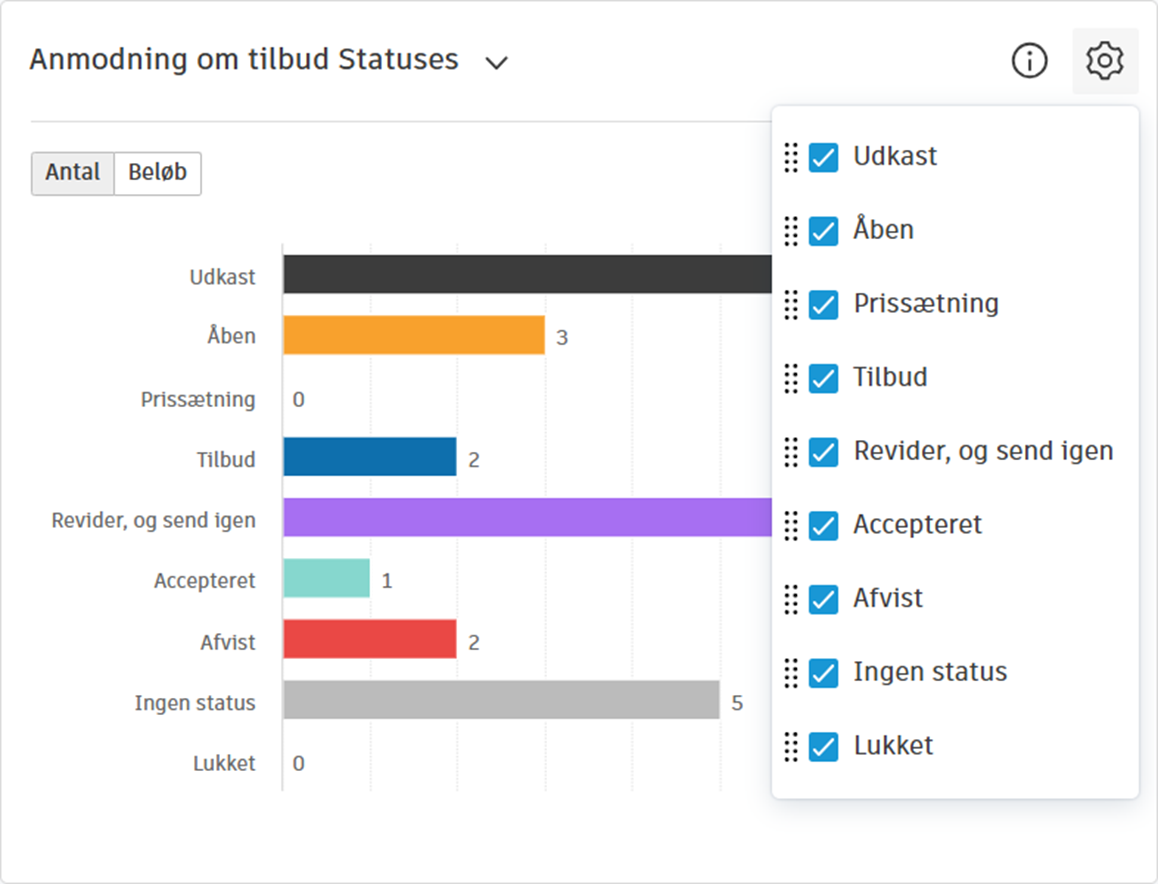This screenshot has width=1158, height=884.
Task: Disable the Afvist status checkbox
Action: point(823,599)
